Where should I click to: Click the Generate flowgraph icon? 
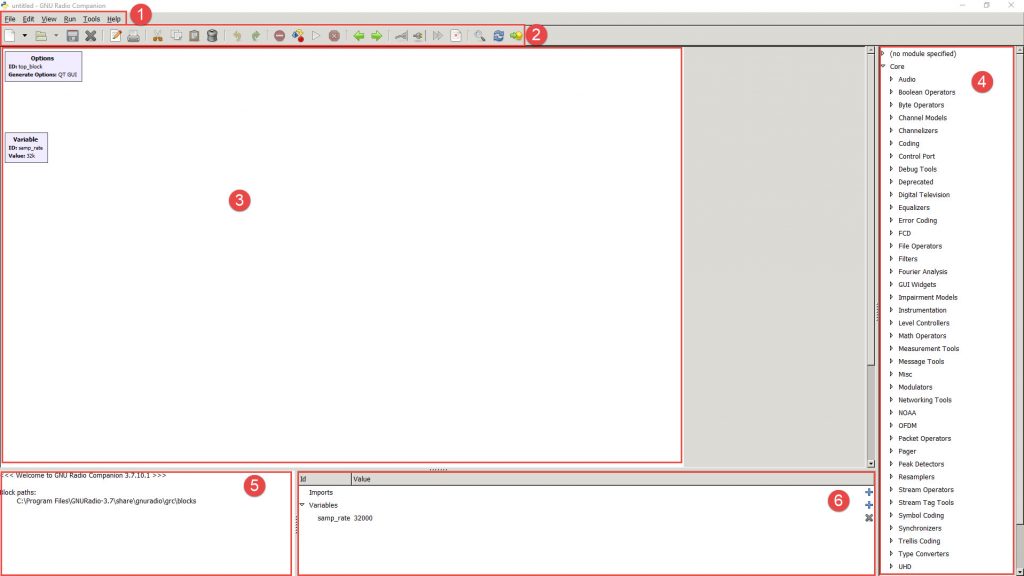coord(298,36)
